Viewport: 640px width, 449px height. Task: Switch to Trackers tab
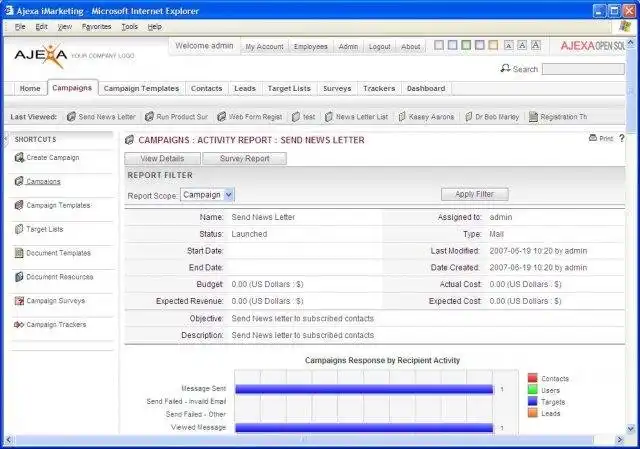[379, 89]
